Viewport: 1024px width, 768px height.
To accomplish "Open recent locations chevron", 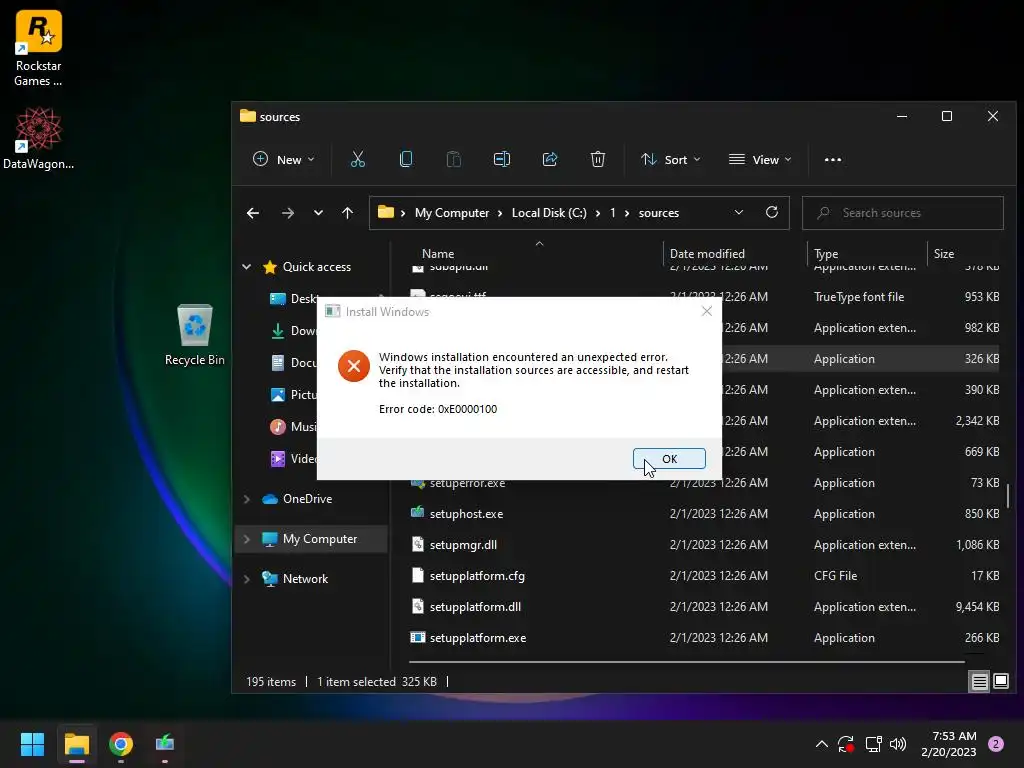I will tap(318, 213).
